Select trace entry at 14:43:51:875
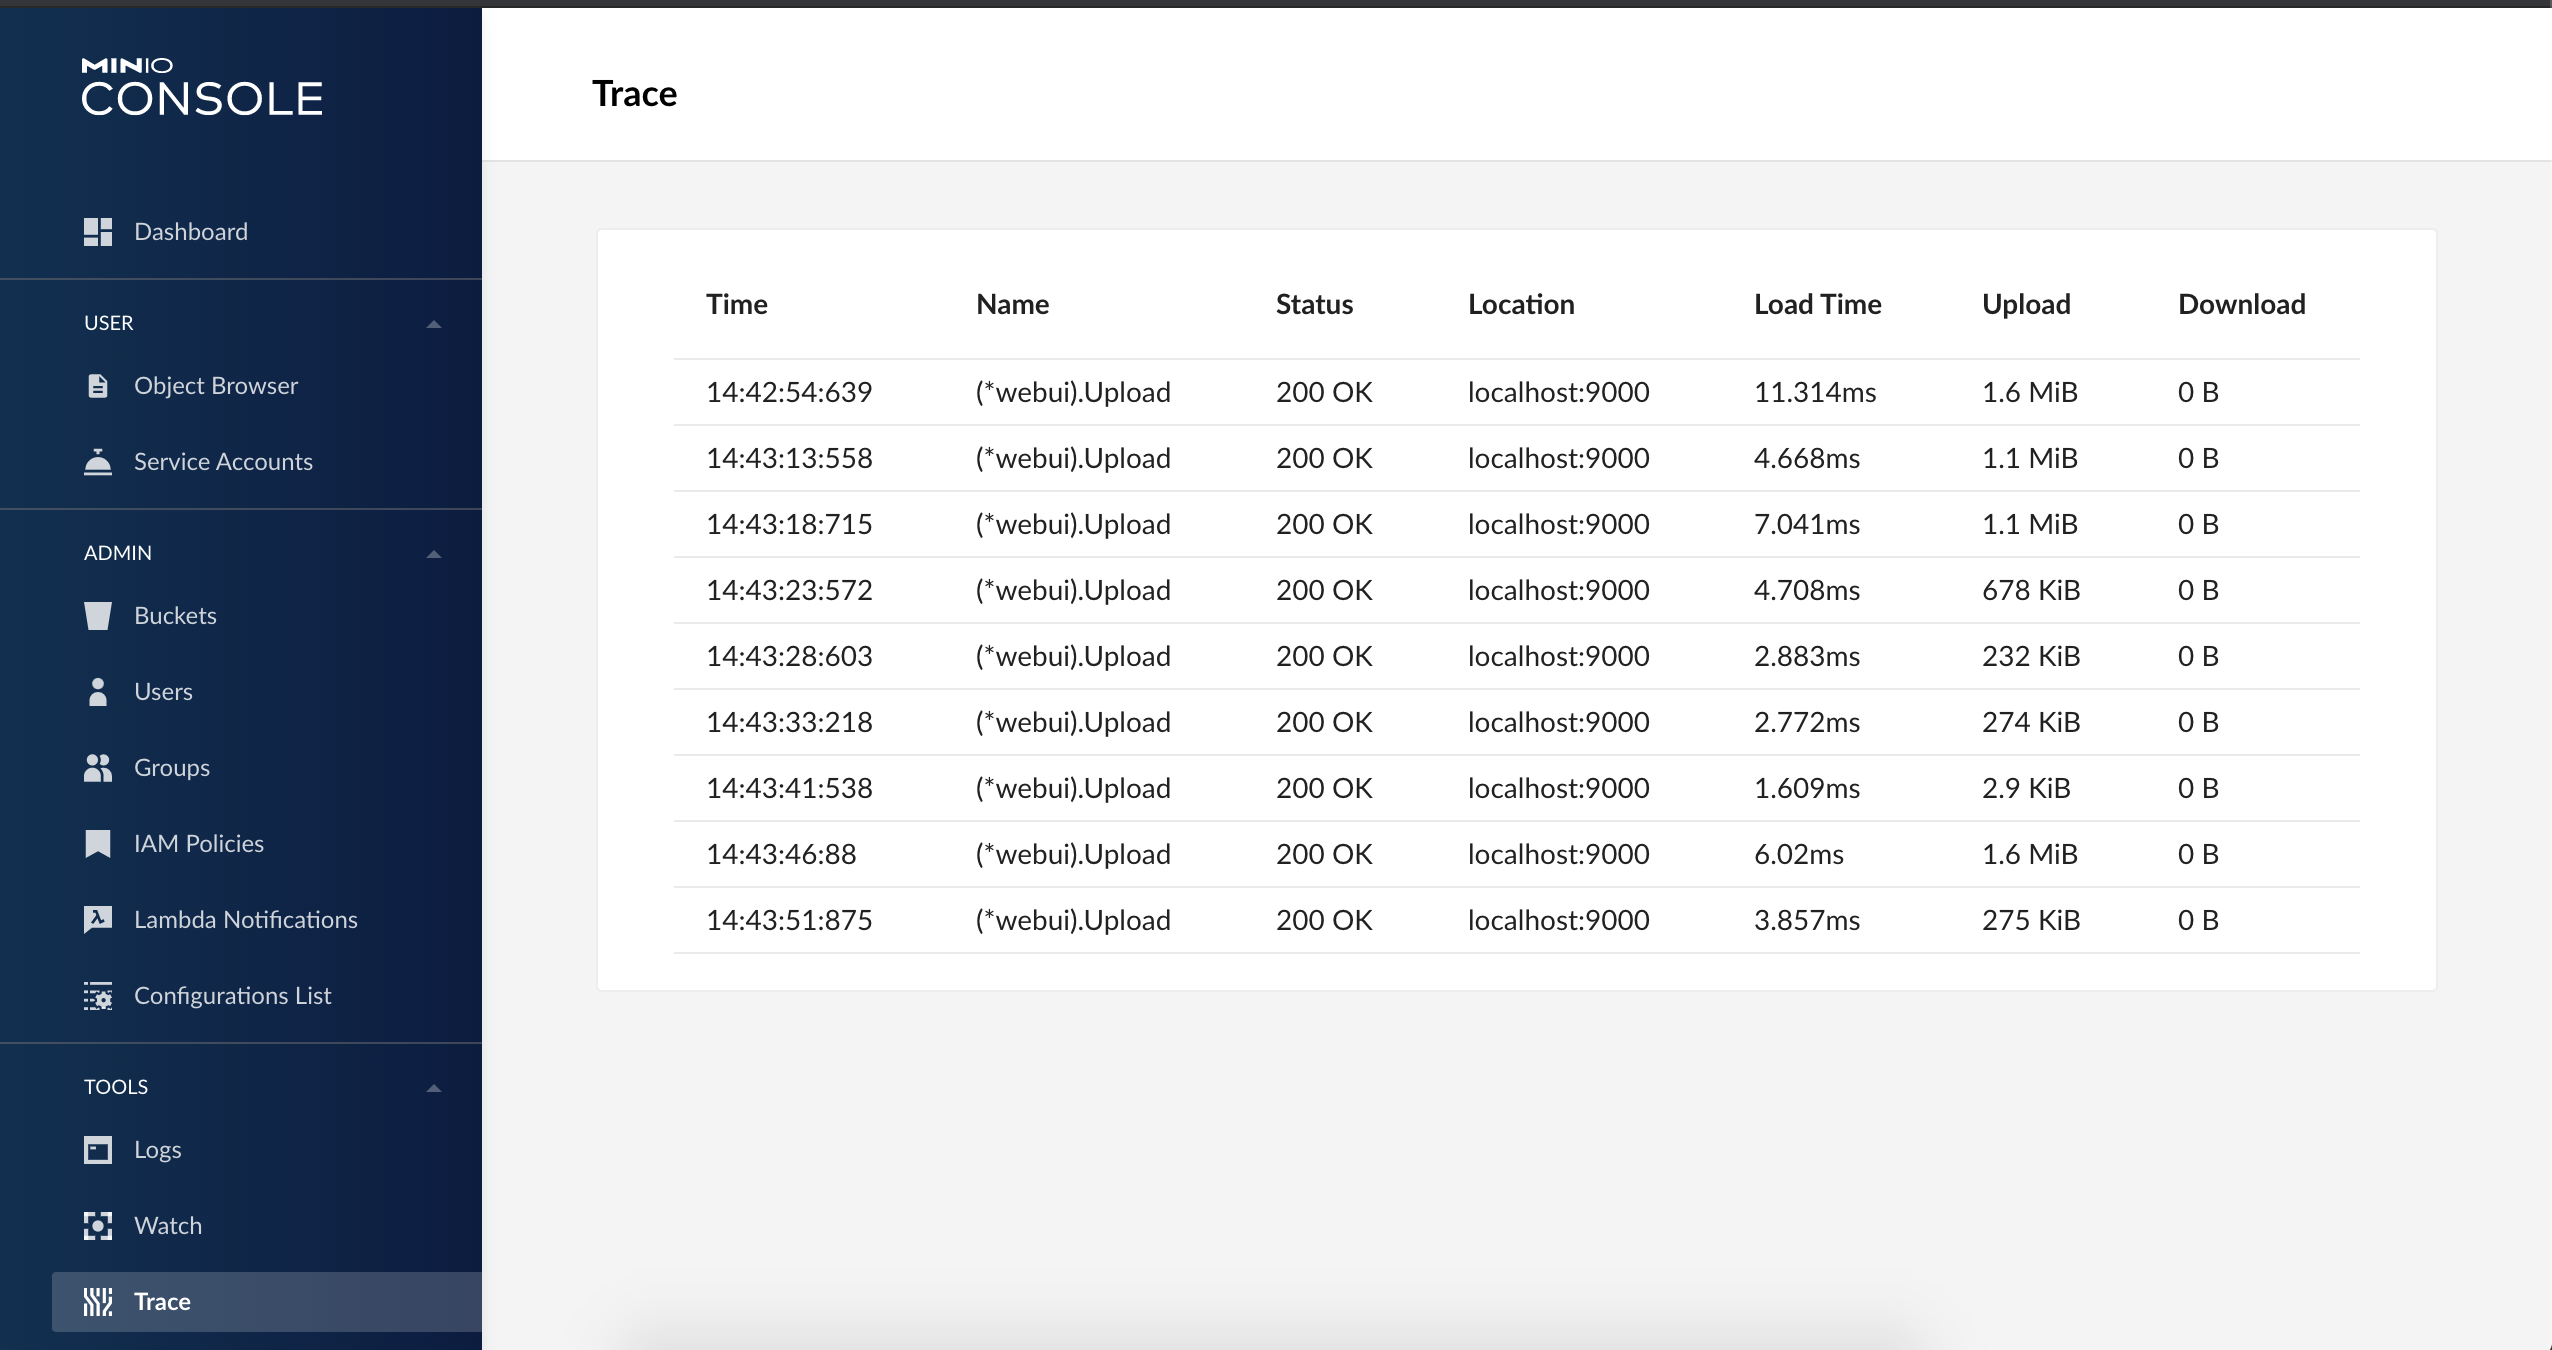2552x1350 pixels. (1517, 920)
